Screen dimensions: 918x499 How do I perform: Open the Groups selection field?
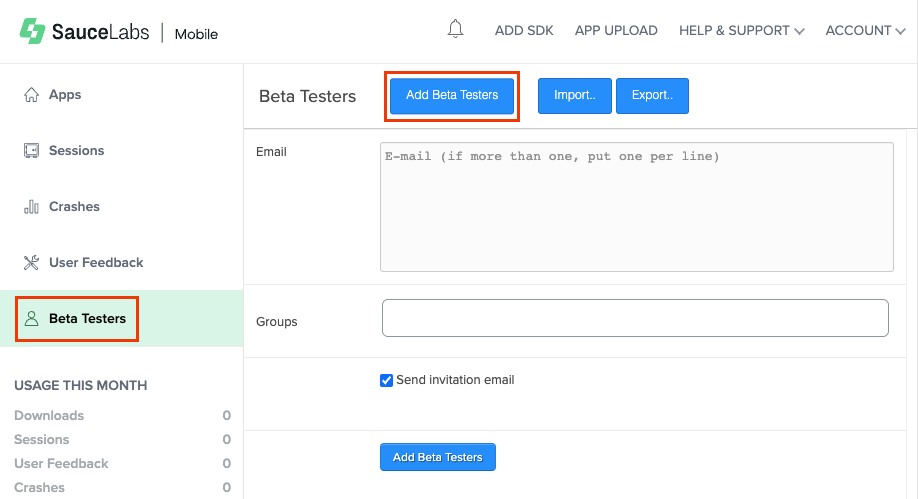635,318
